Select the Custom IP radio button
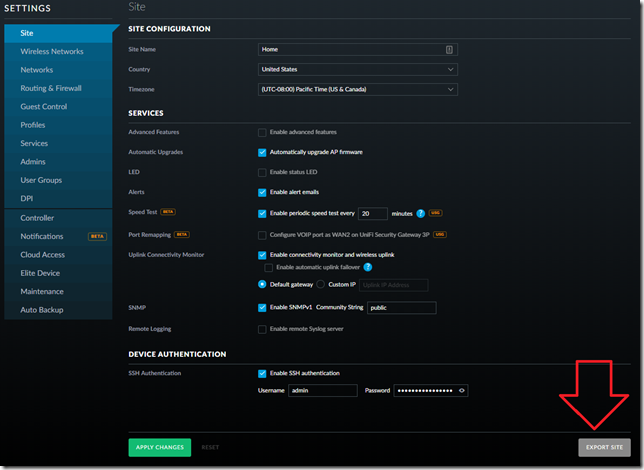The height and width of the screenshot is (470, 644). tap(320, 285)
